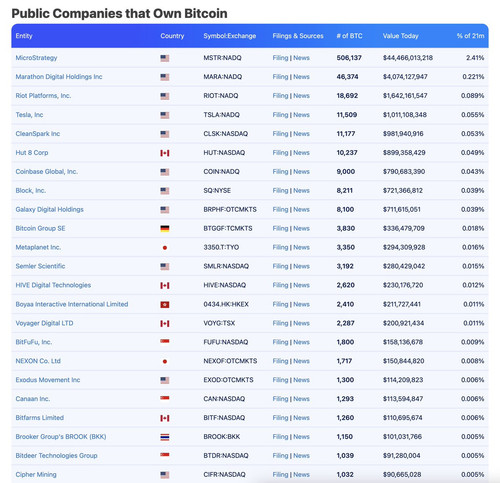Click the US flag in Coinbase Global row

click(x=165, y=172)
